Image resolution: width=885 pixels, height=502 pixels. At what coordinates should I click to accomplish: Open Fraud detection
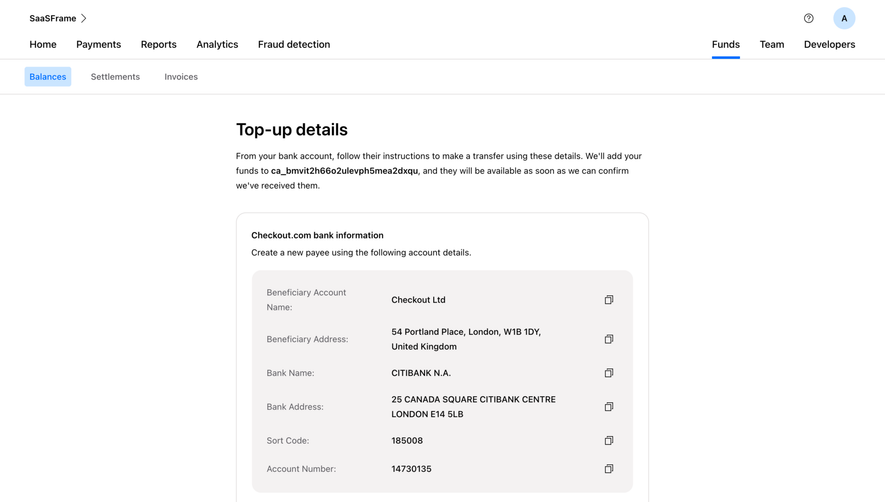click(x=294, y=45)
